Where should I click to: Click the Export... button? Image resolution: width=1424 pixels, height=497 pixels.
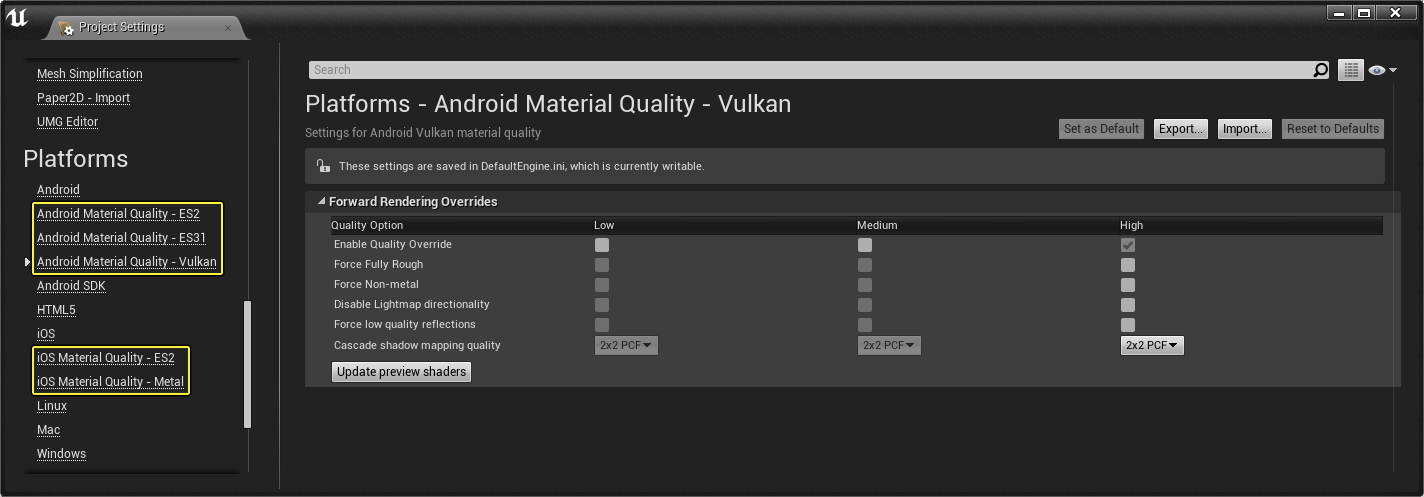[x=1181, y=129]
